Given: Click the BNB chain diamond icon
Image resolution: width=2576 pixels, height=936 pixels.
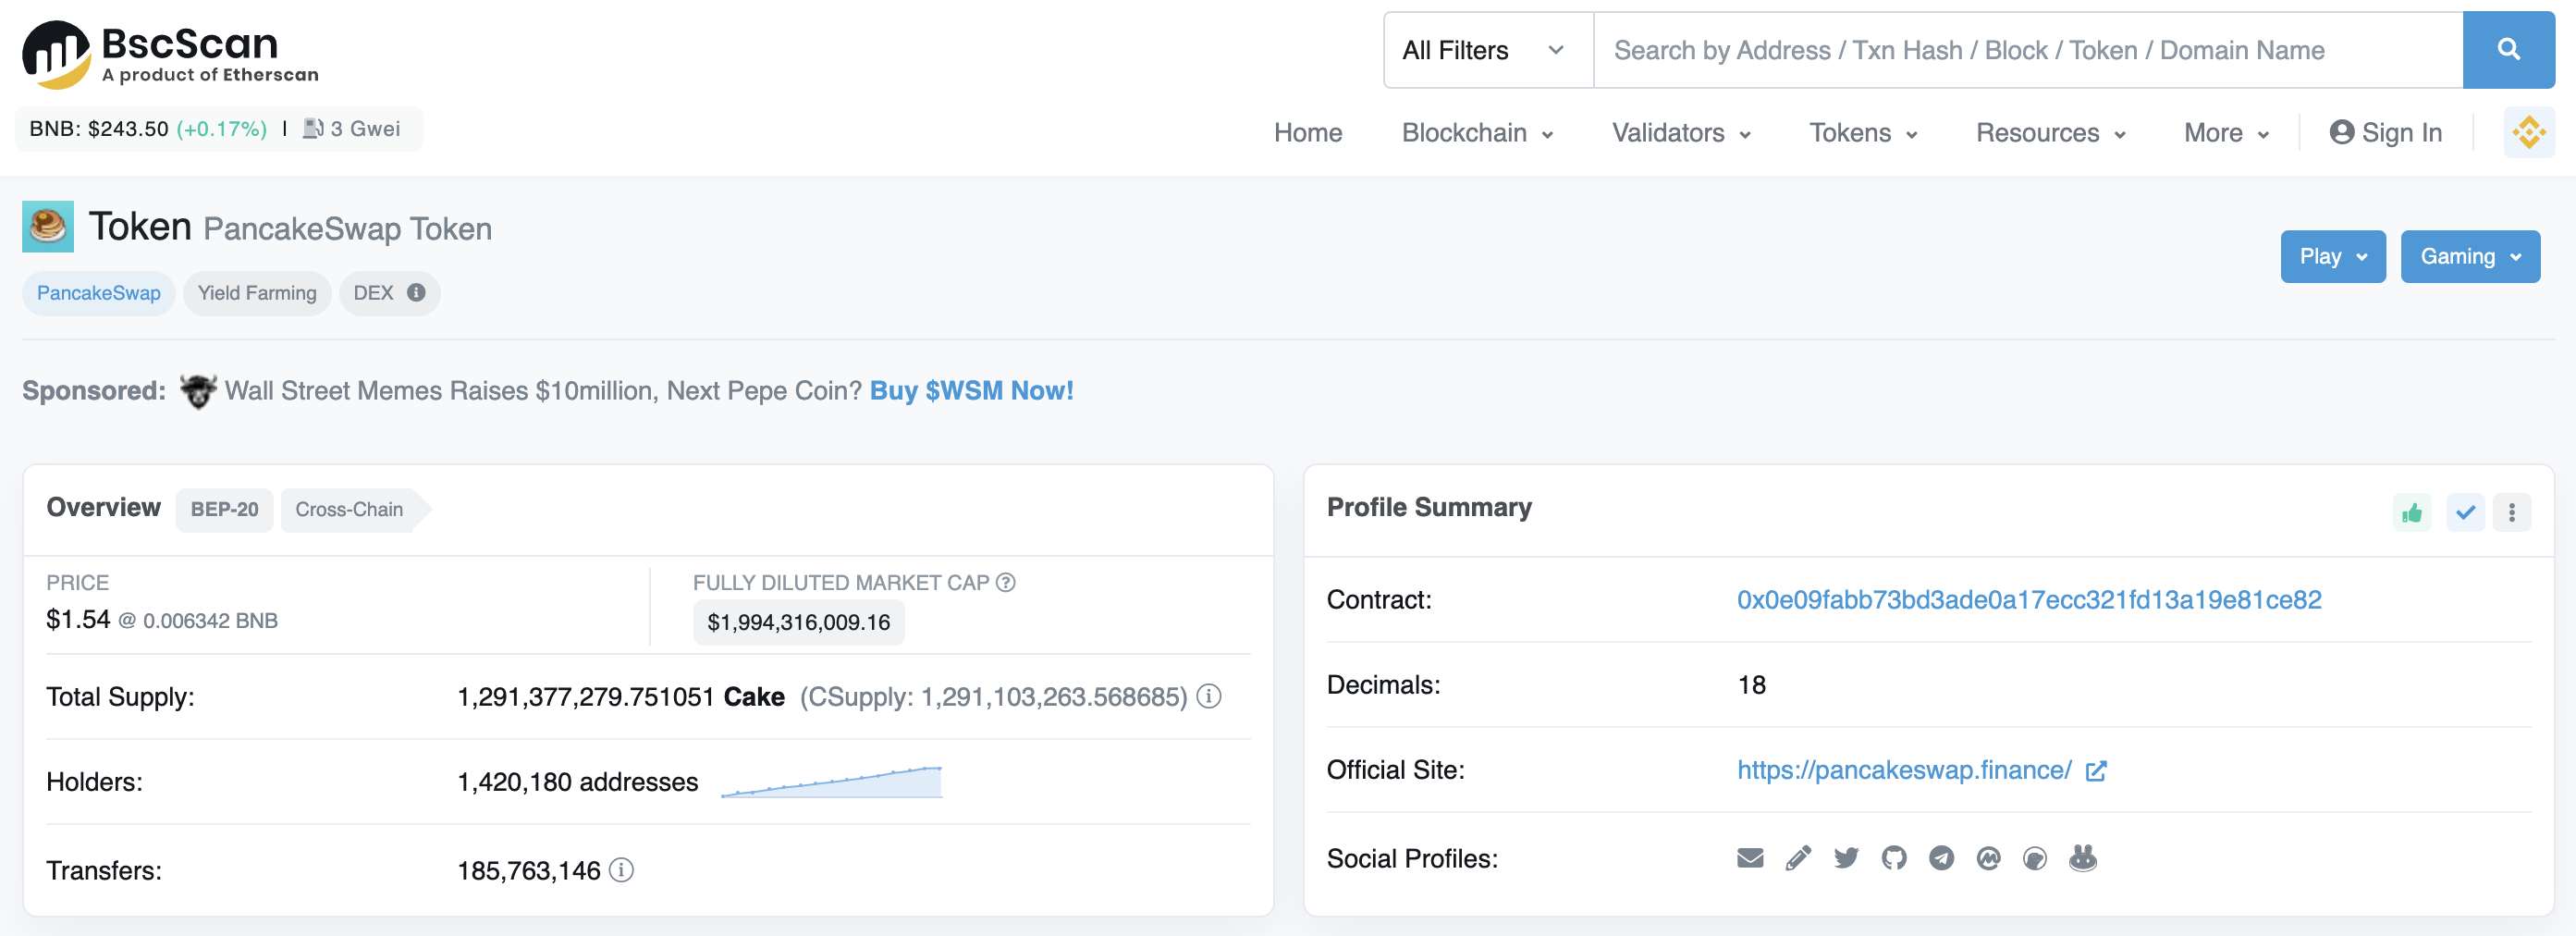Looking at the screenshot, I should (x=2529, y=133).
